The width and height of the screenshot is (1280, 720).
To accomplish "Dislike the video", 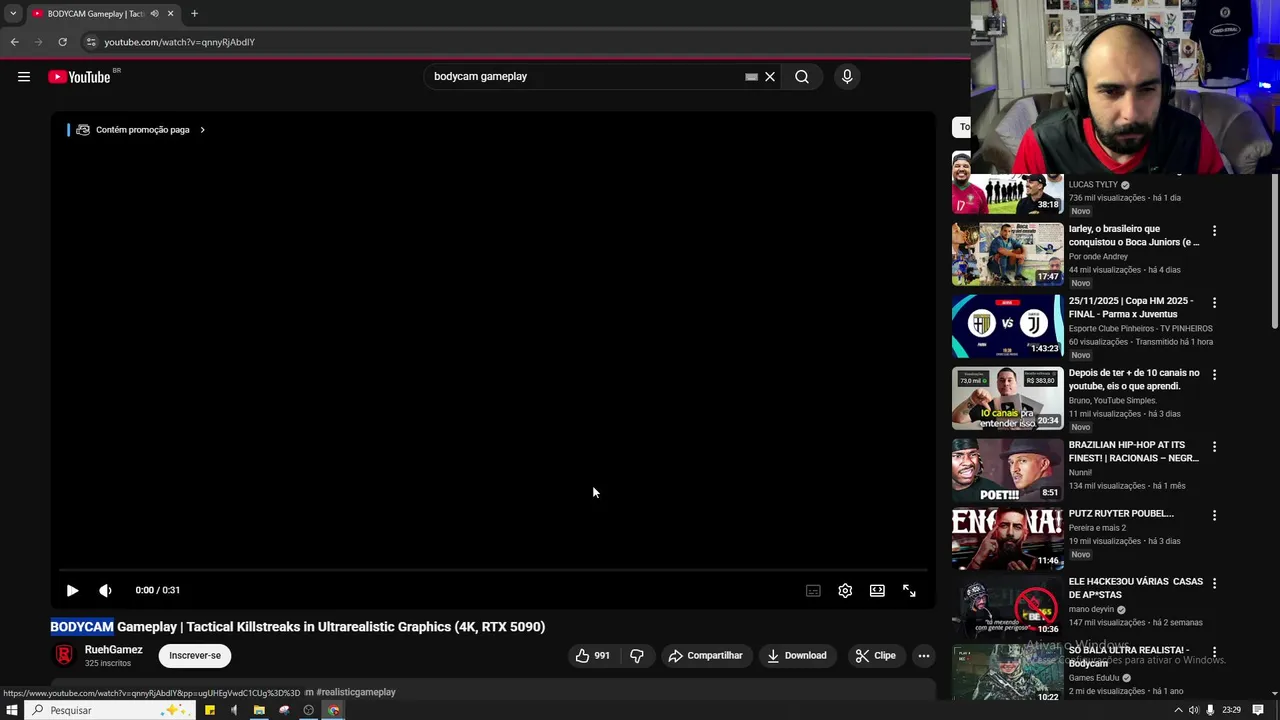I will point(637,656).
